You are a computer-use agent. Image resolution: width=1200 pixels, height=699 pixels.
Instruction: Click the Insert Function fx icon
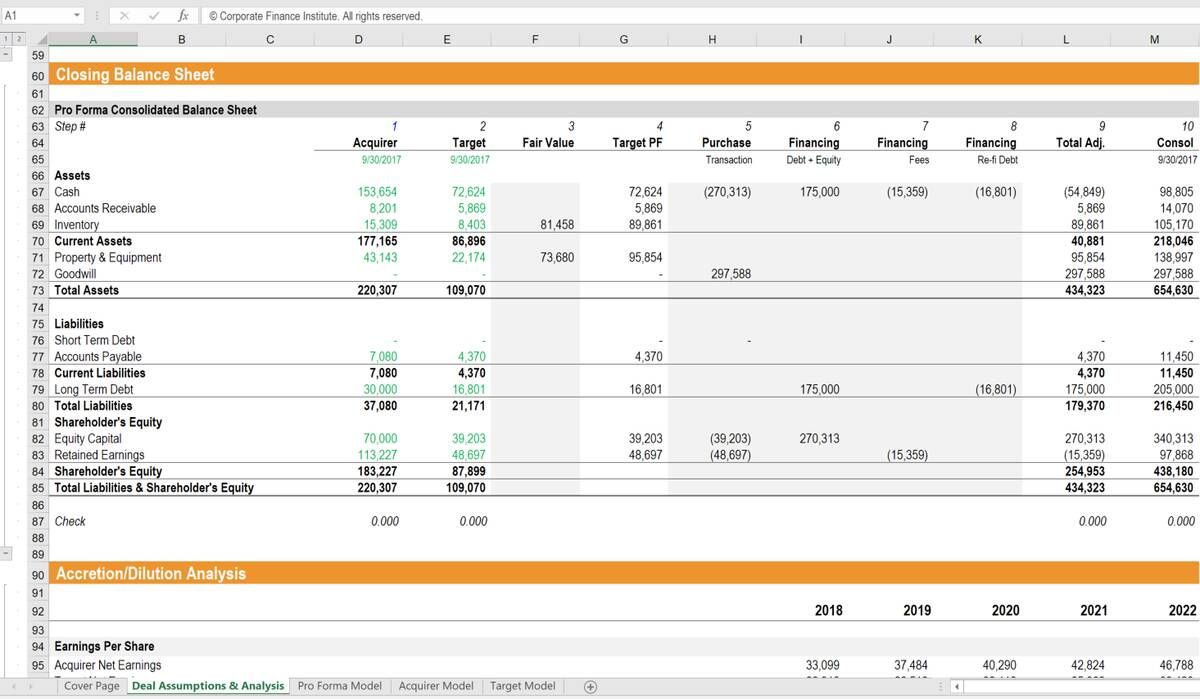click(x=183, y=16)
